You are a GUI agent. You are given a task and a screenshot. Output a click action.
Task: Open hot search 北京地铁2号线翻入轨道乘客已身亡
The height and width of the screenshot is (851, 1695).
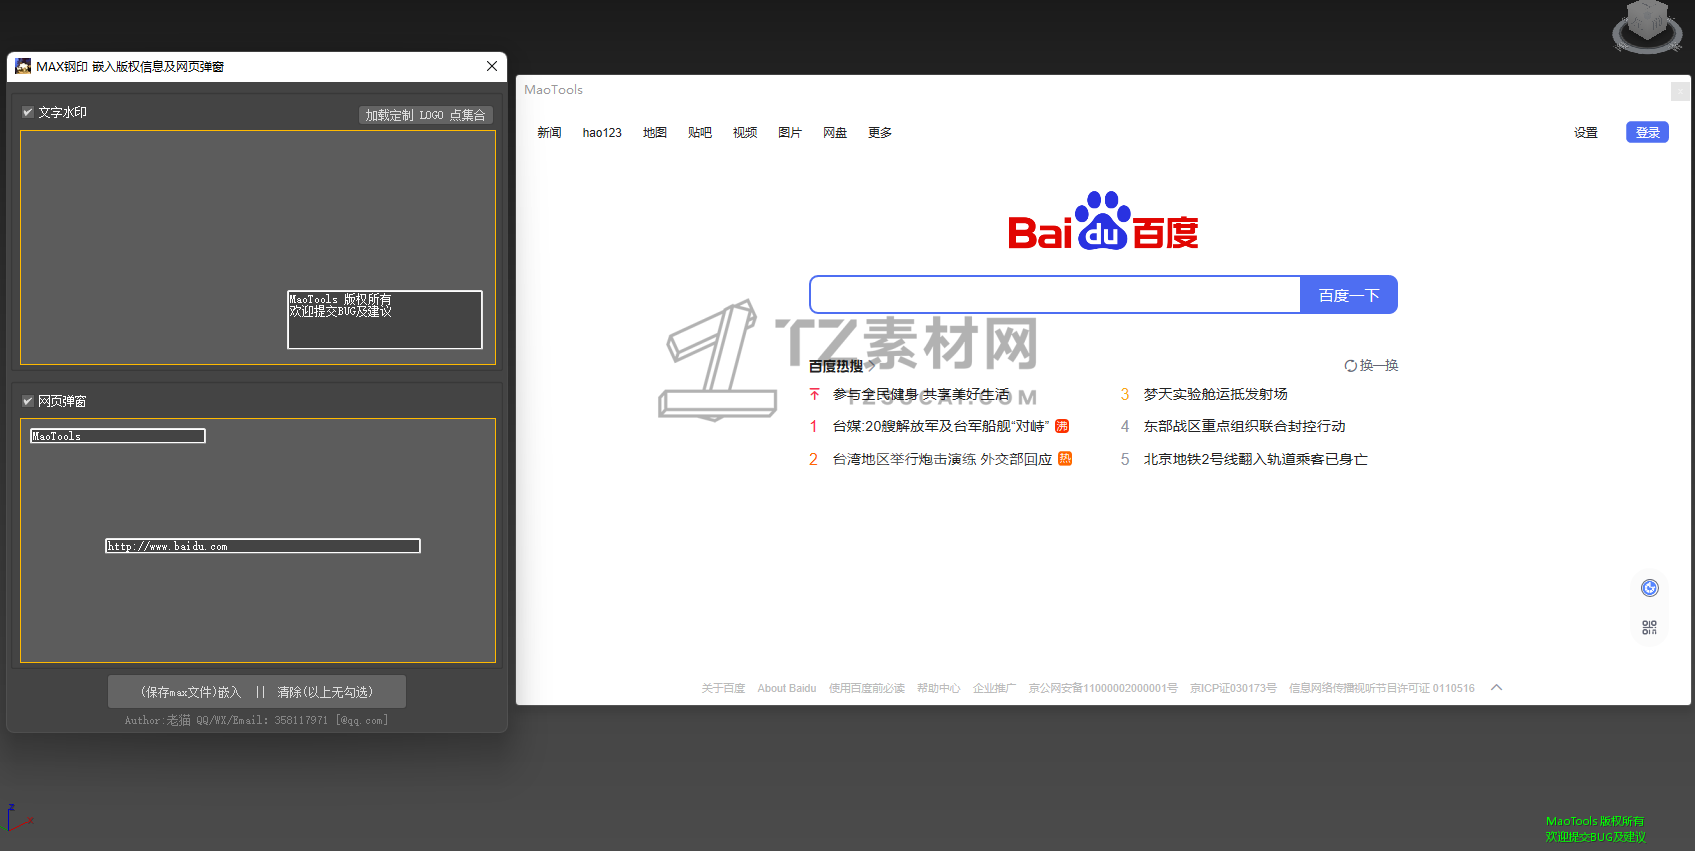(x=1255, y=459)
